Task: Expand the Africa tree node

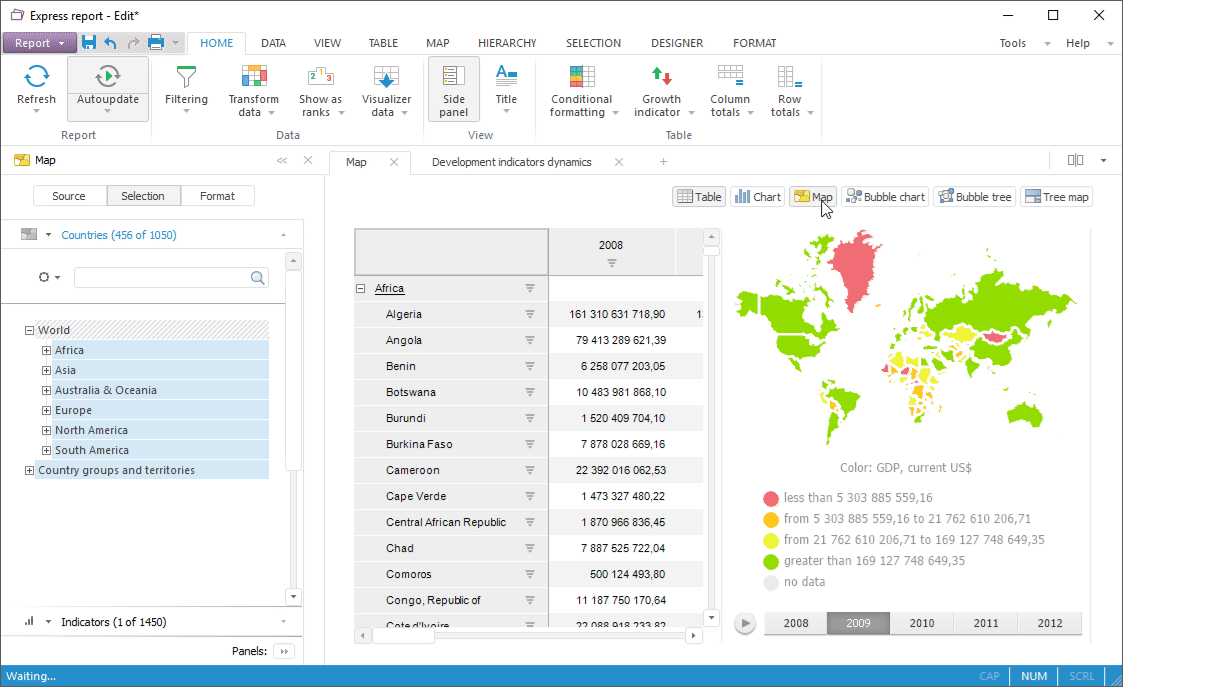Action: point(46,350)
